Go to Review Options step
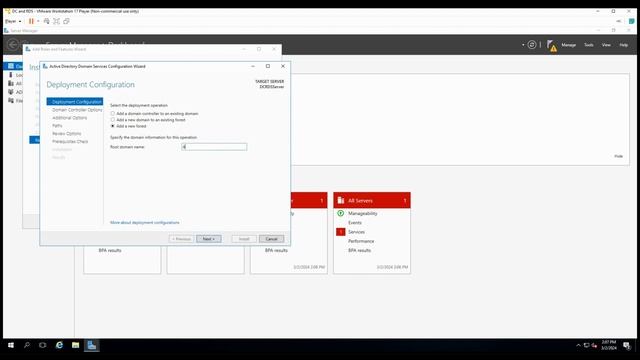Viewport: 640px width, 360px height. pyautogui.click(x=67, y=133)
